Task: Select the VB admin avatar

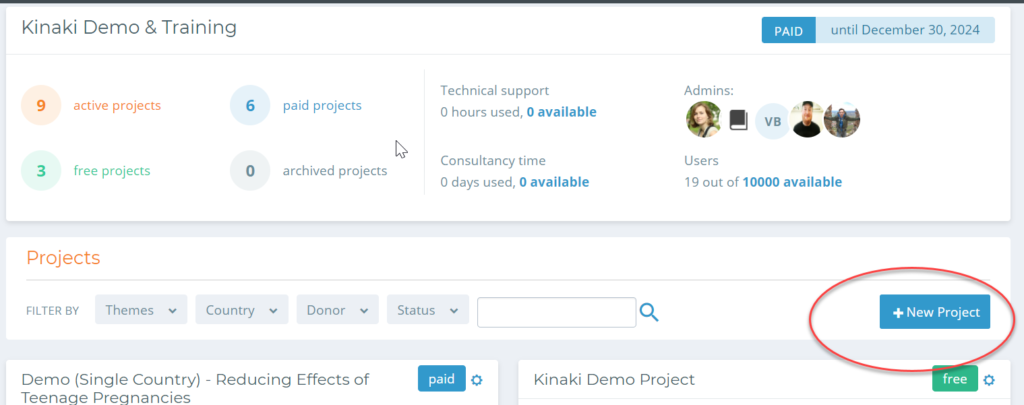Action: point(773,122)
